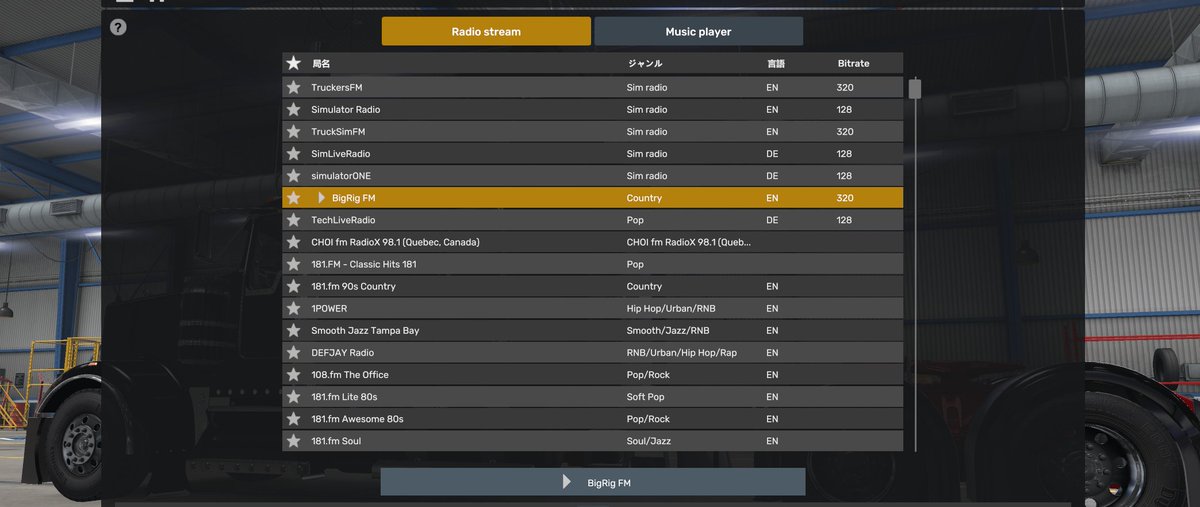1200x507 pixels.
Task: Sort by favorites using header star
Action: [x=293, y=63]
